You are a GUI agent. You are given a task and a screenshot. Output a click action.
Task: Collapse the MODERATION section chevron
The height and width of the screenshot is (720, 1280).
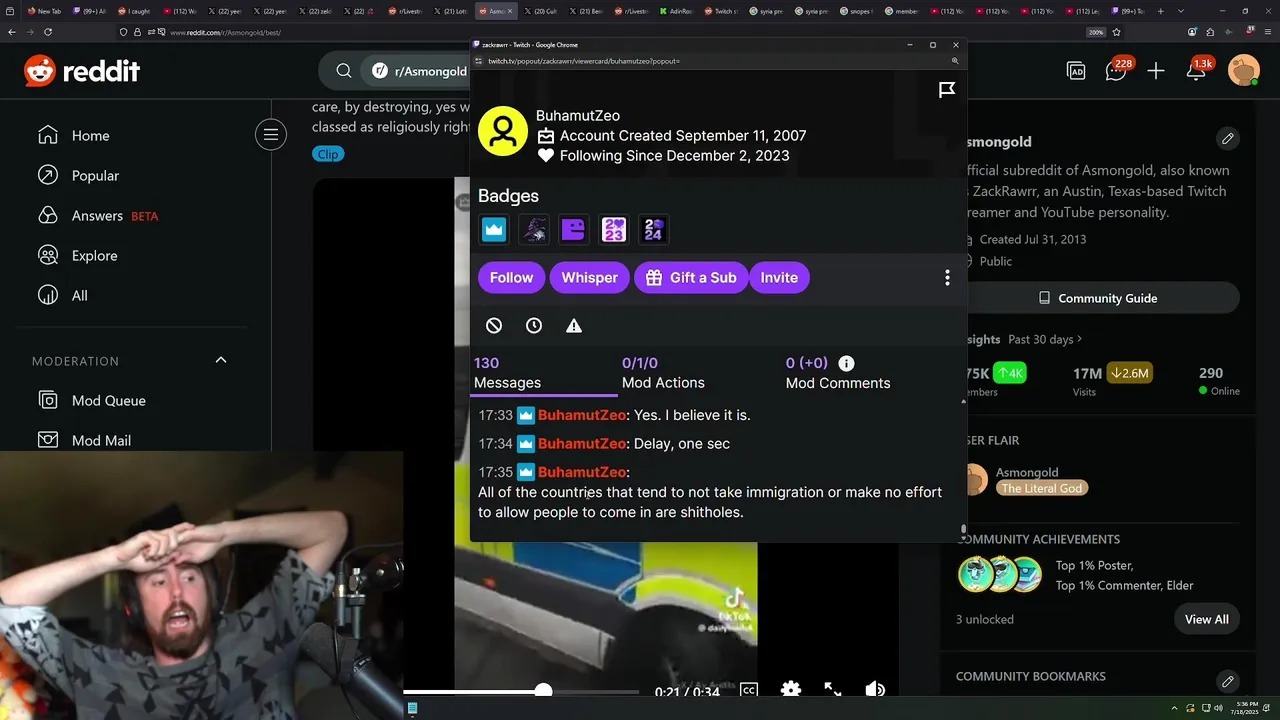[x=221, y=360]
